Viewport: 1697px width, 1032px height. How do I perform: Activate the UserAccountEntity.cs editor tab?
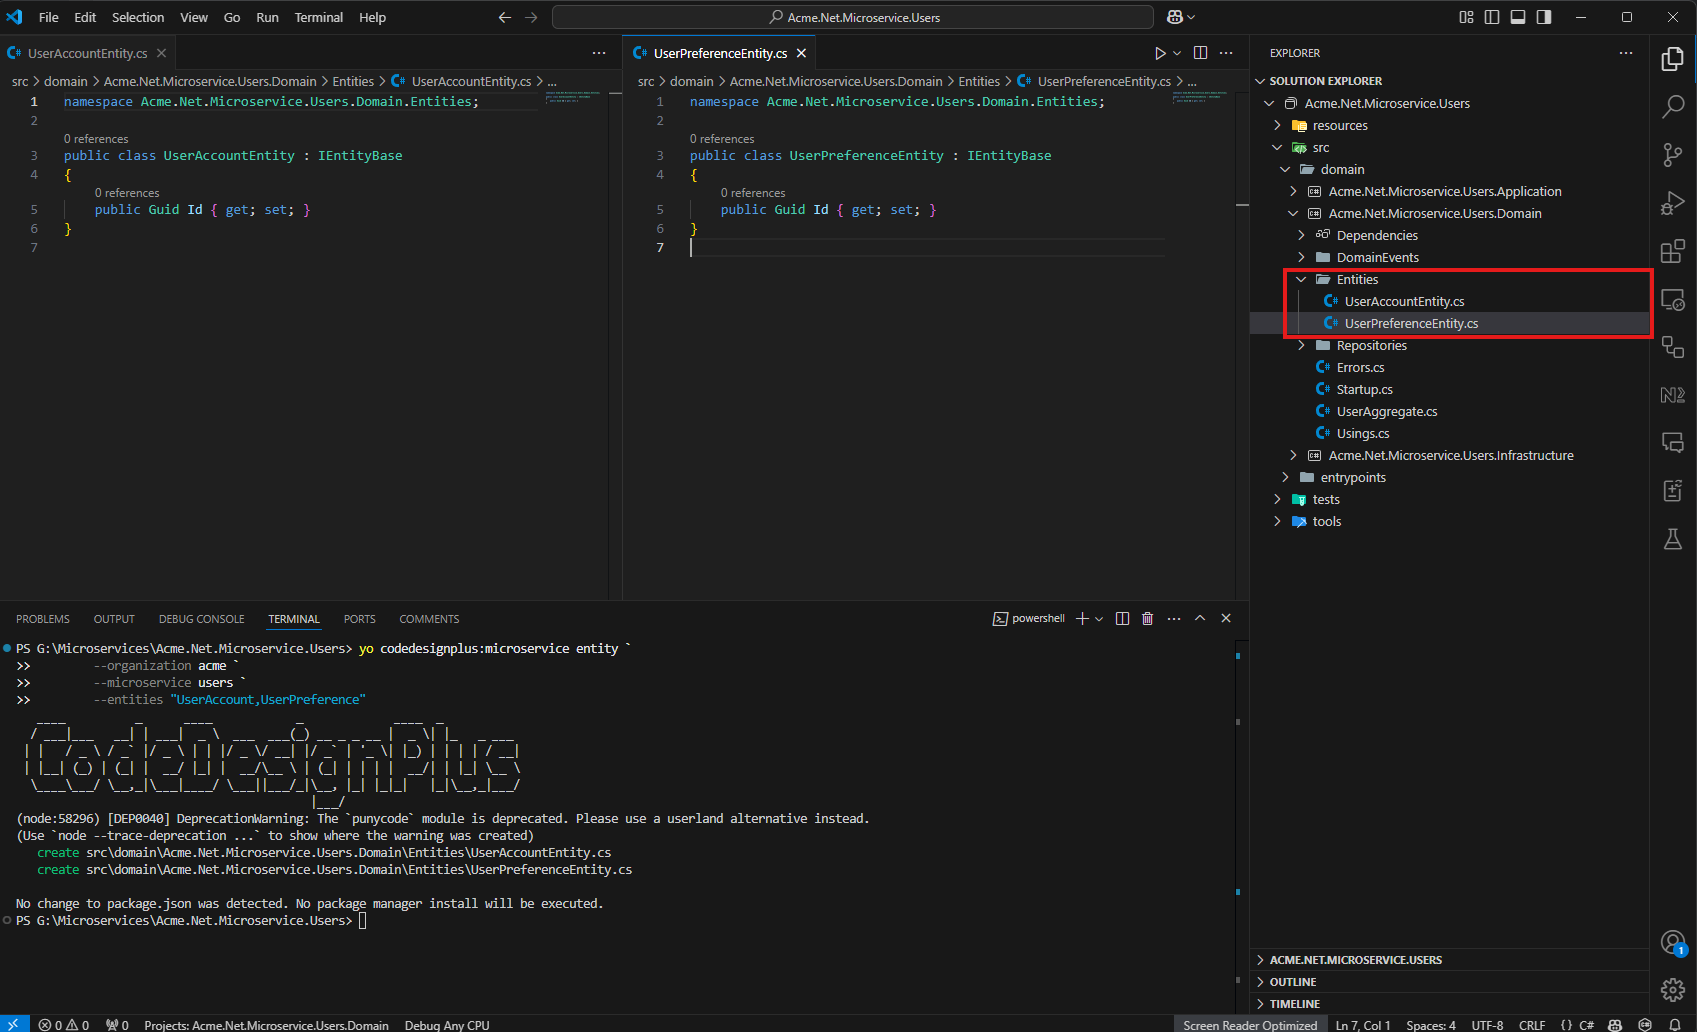click(87, 53)
